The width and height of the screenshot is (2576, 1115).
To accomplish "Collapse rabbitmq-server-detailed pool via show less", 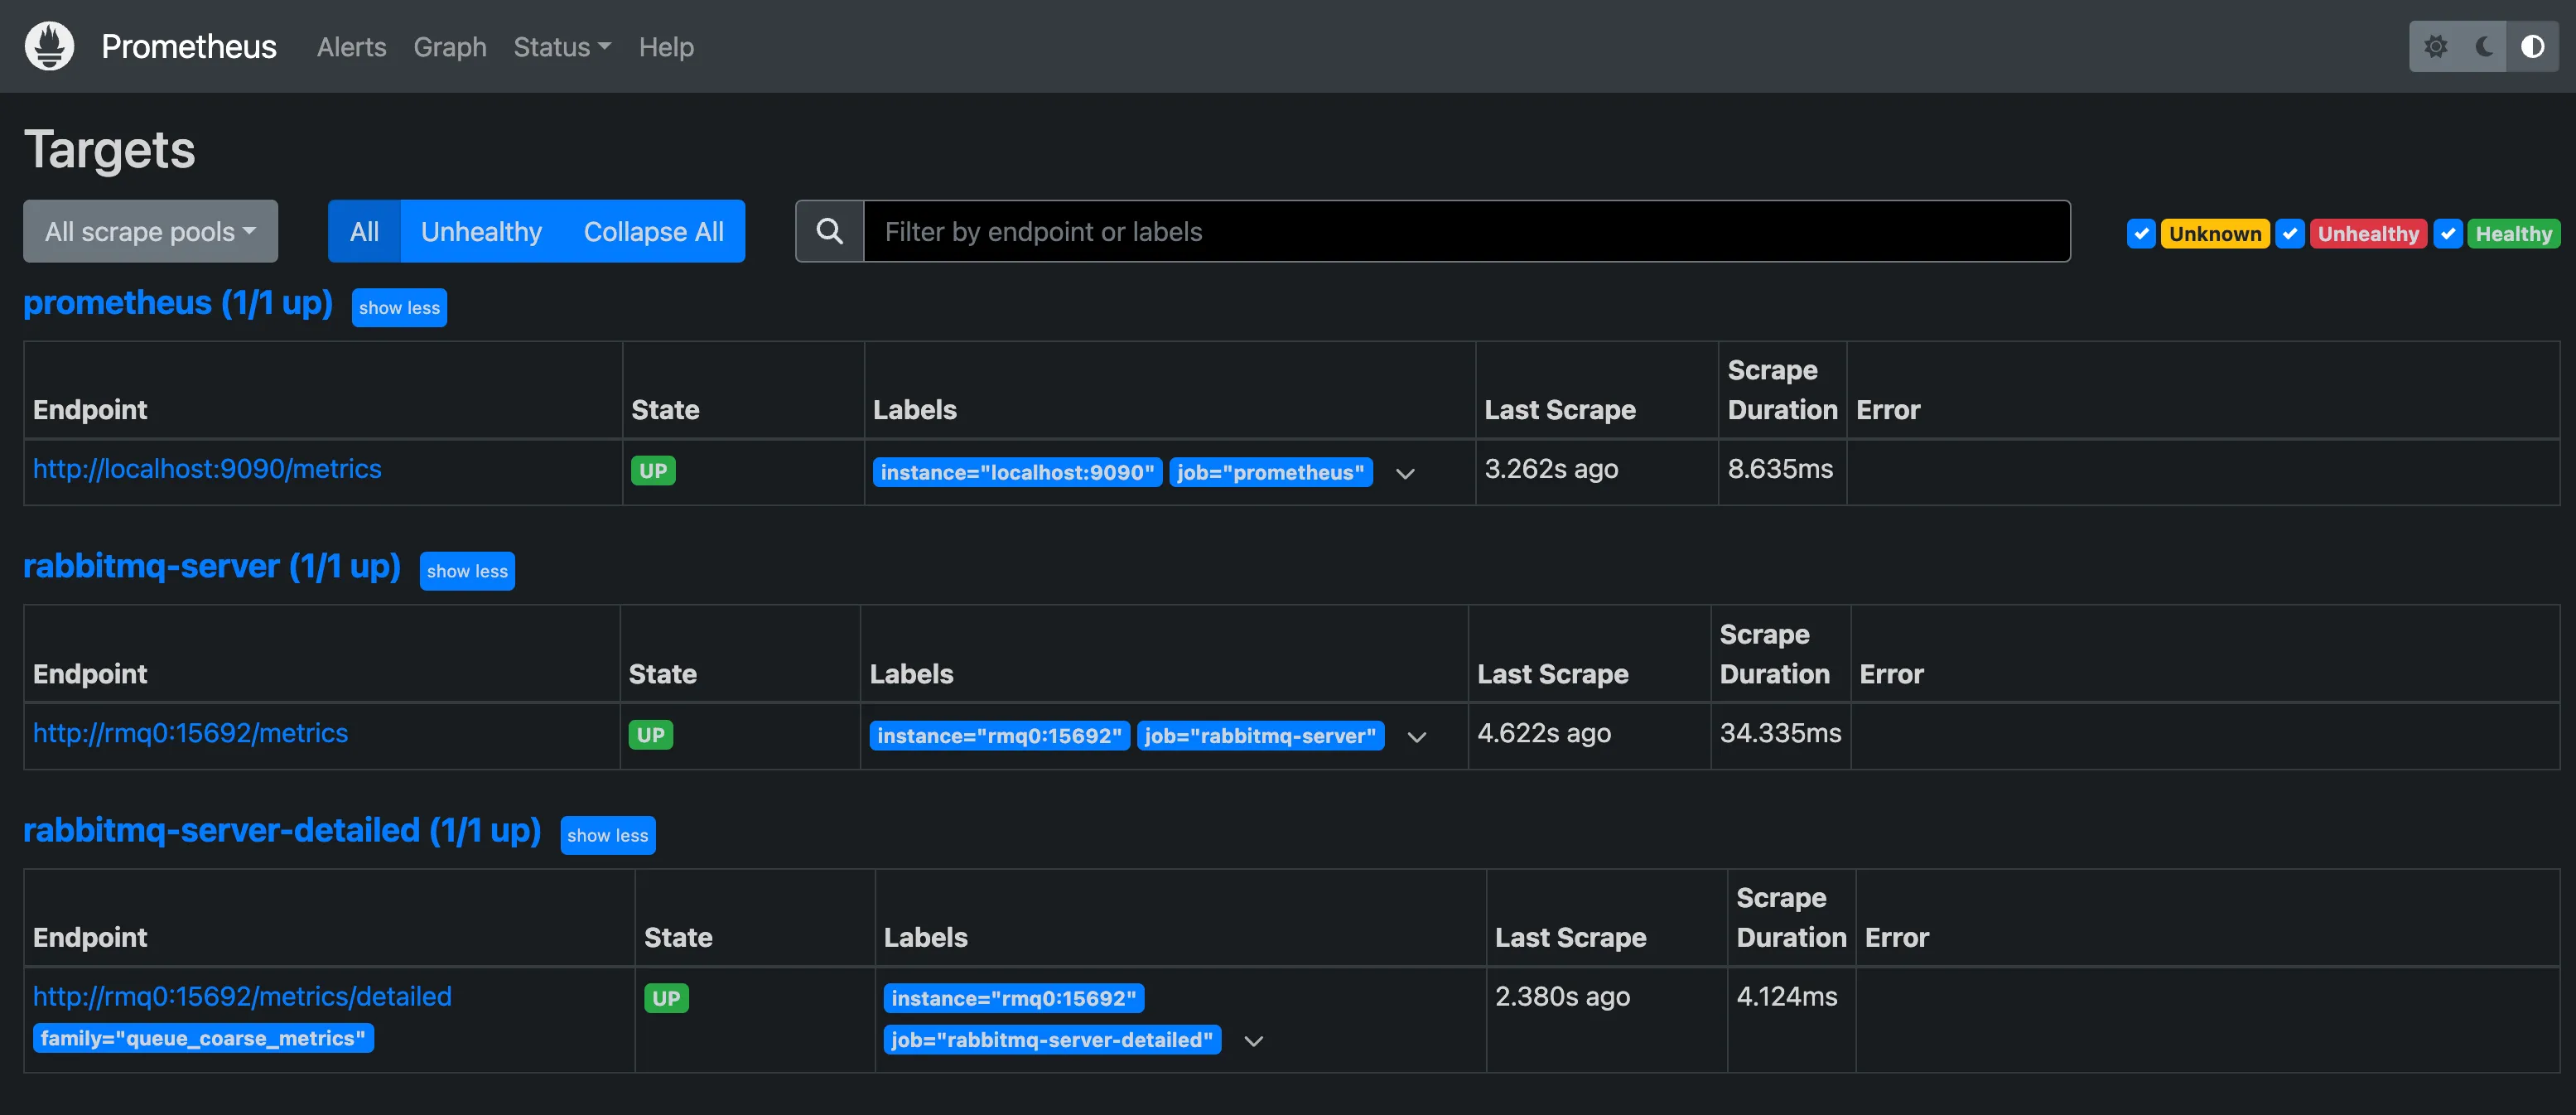I will [608, 835].
